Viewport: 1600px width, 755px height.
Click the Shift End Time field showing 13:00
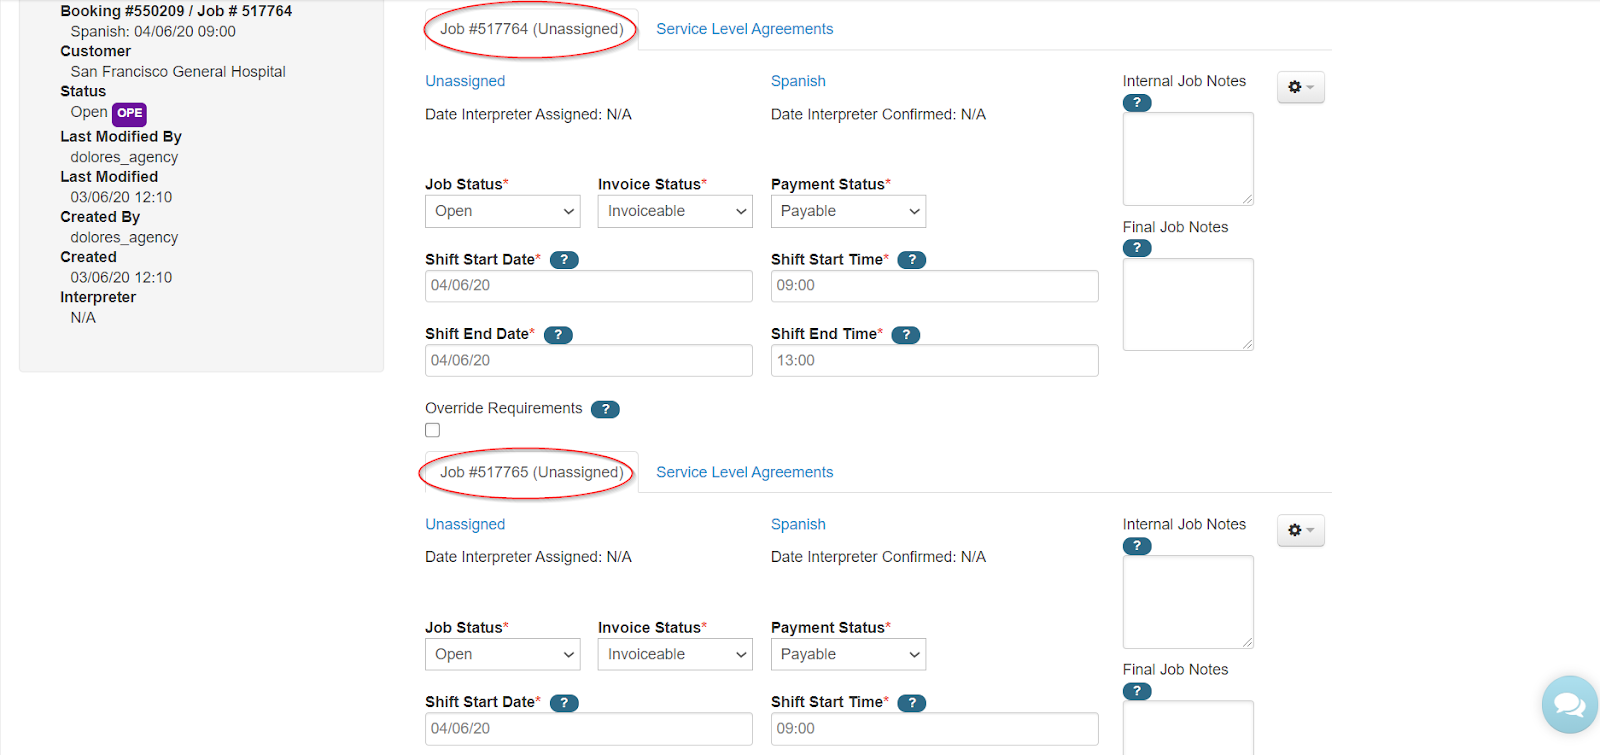[x=934, y=361]
